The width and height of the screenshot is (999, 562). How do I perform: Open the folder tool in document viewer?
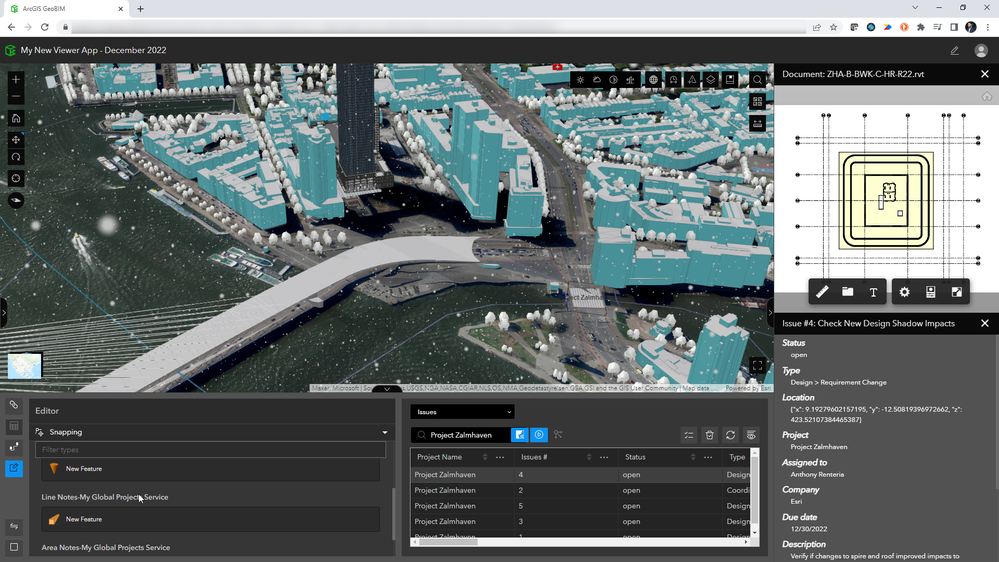click(x=847, y=292)
